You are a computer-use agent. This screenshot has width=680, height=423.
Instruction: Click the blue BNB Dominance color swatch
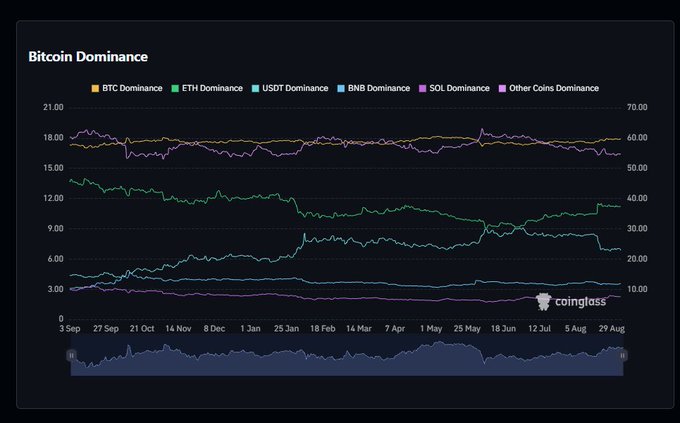[341, 89]
